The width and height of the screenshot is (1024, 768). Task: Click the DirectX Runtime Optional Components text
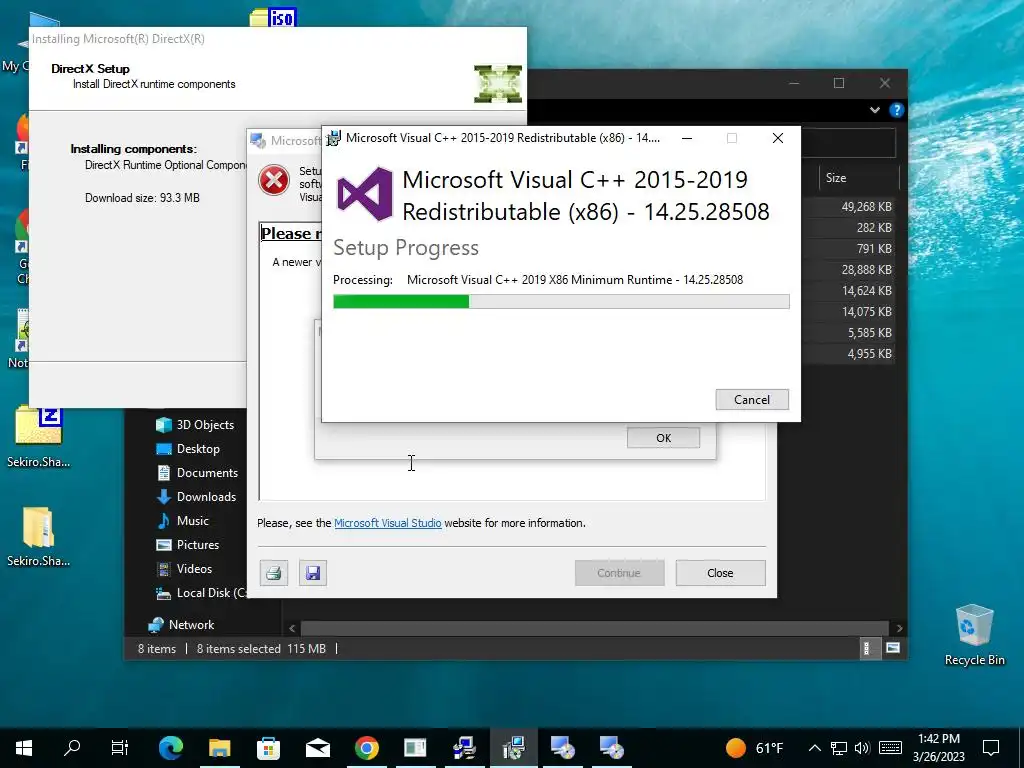(166, 165)
